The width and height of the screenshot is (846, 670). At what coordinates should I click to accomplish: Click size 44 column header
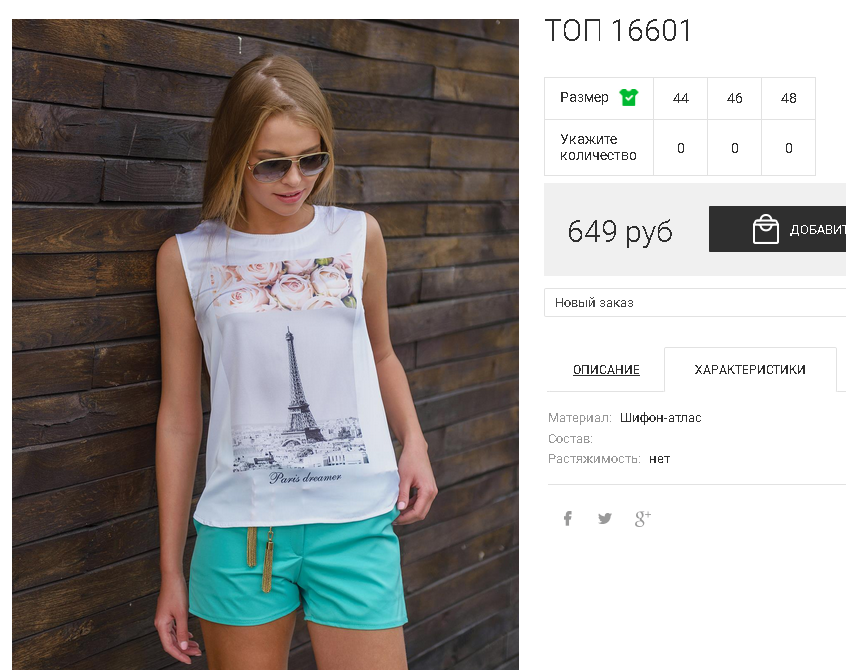pos(680,98)
